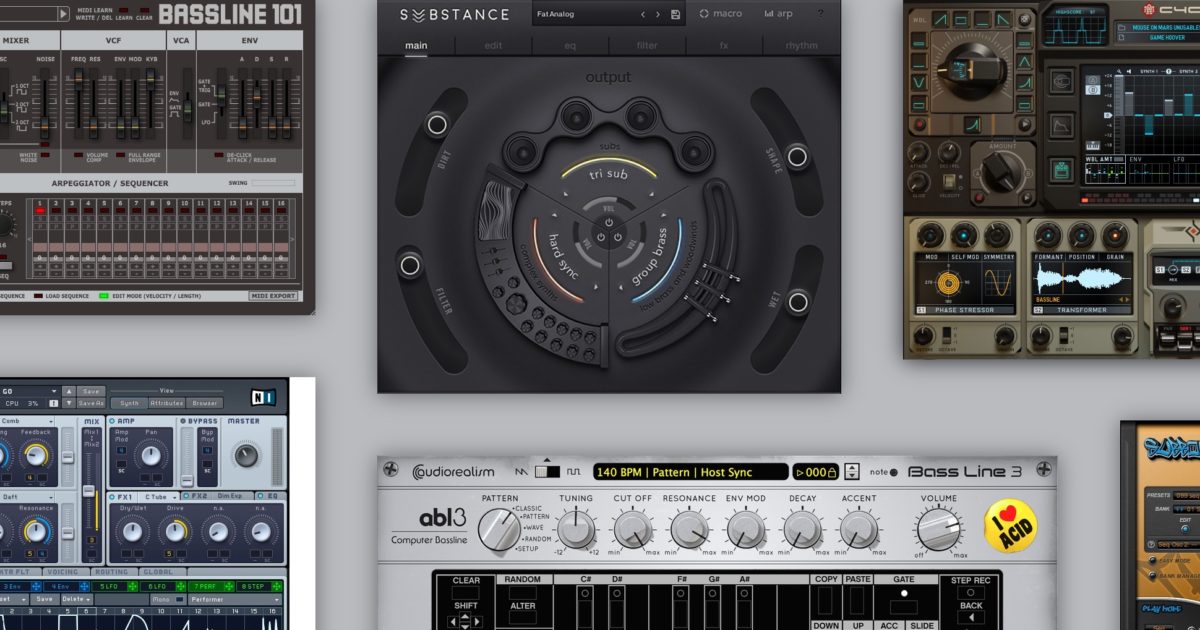
Task: Click the ABL3 PATTERN mode selector knob
Action: 498,529
